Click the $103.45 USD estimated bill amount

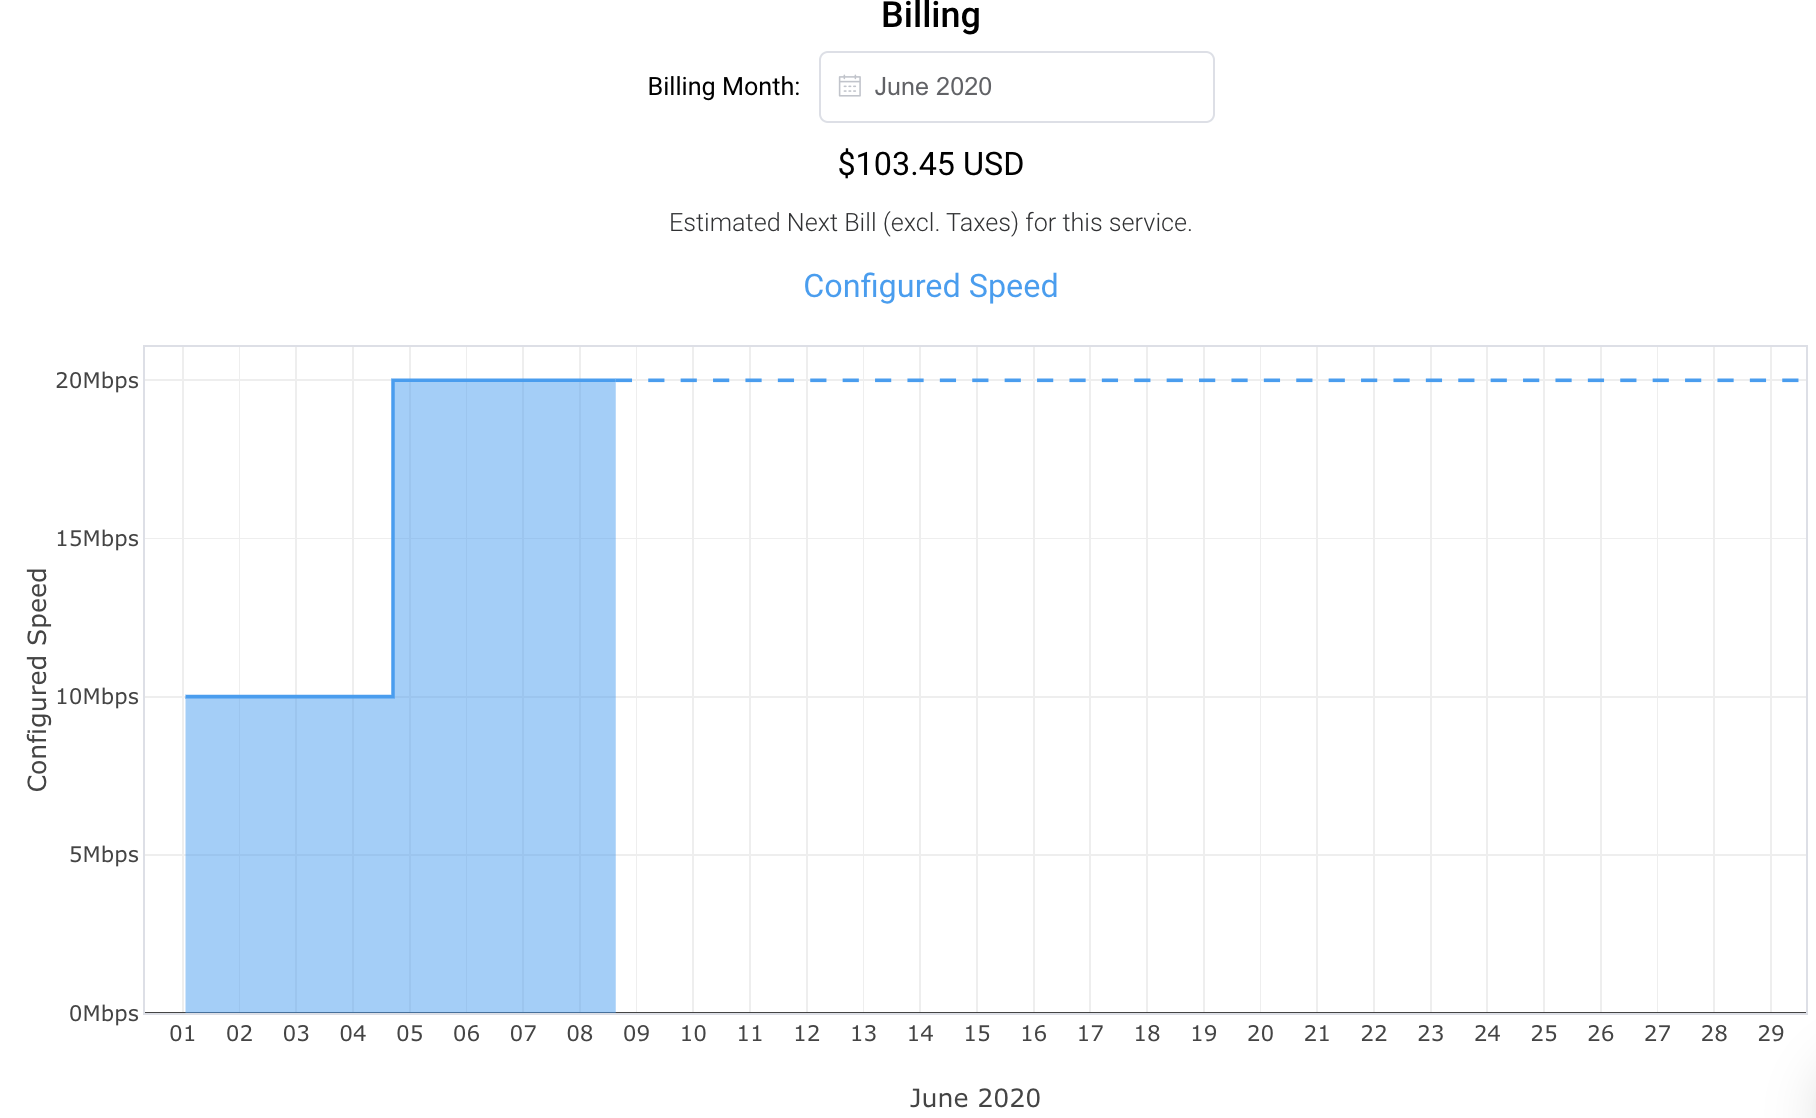click(x=929, y=163)
